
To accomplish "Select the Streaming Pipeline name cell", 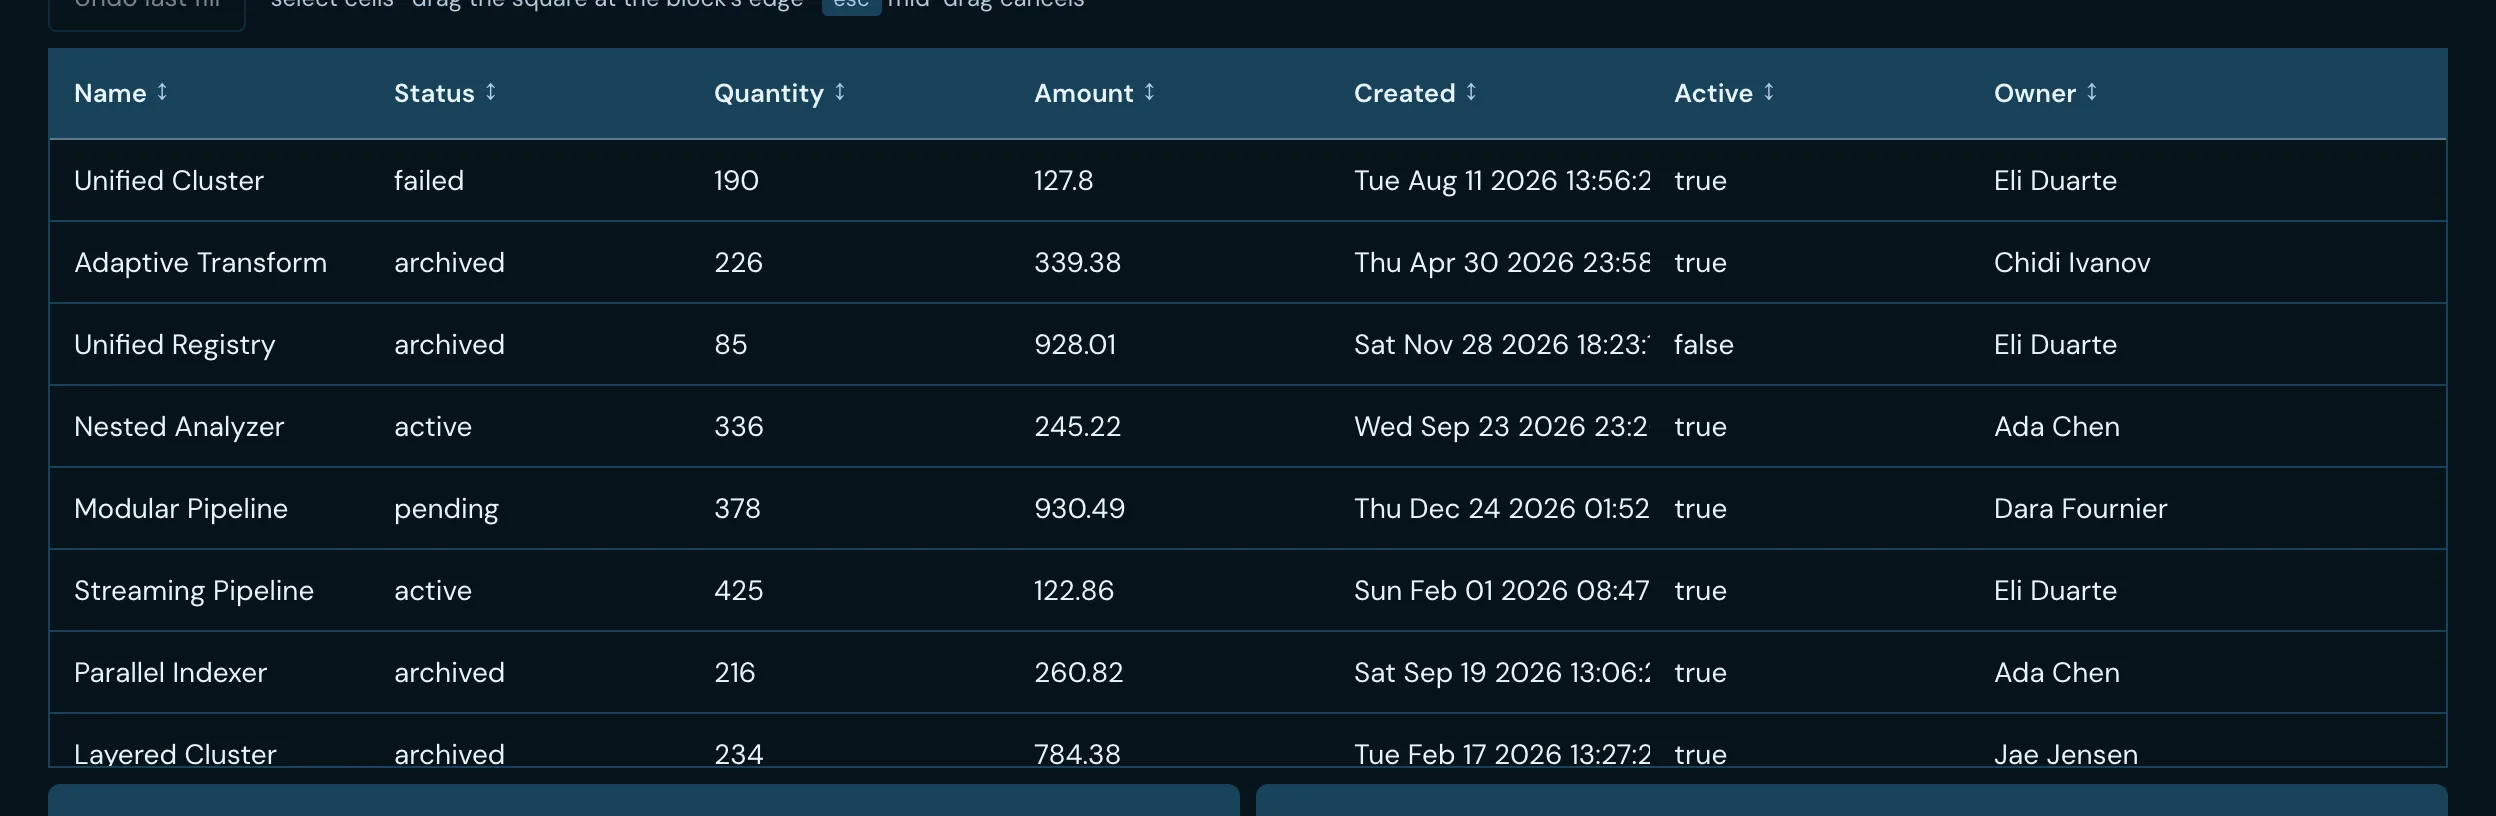I will (x=209, y=590).
